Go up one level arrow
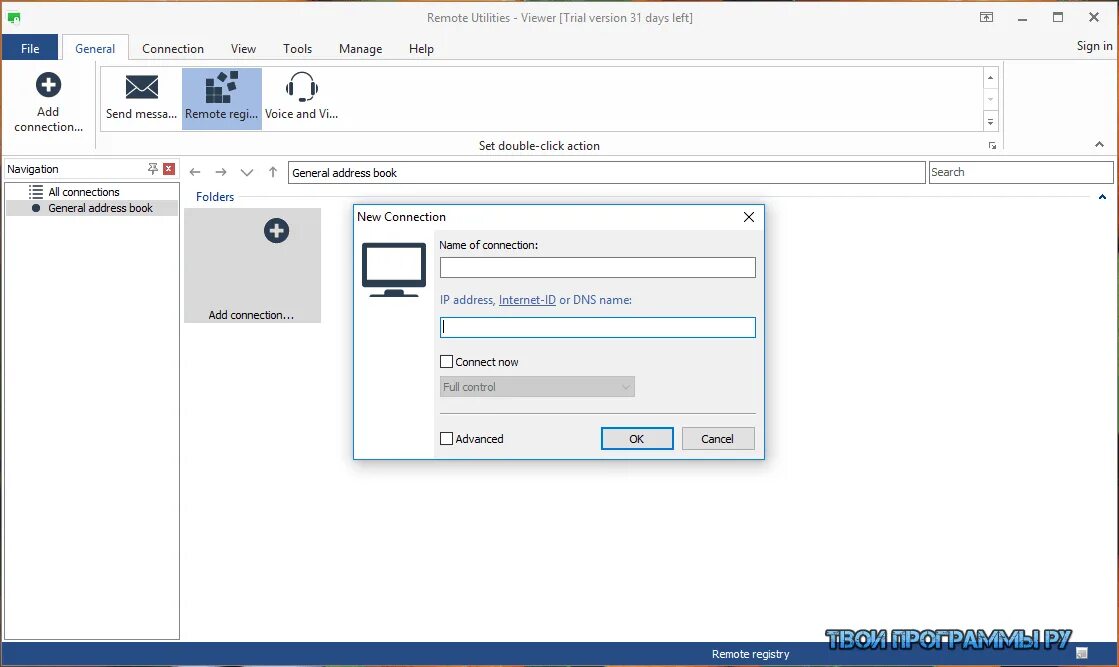 [x=273, y=172]
